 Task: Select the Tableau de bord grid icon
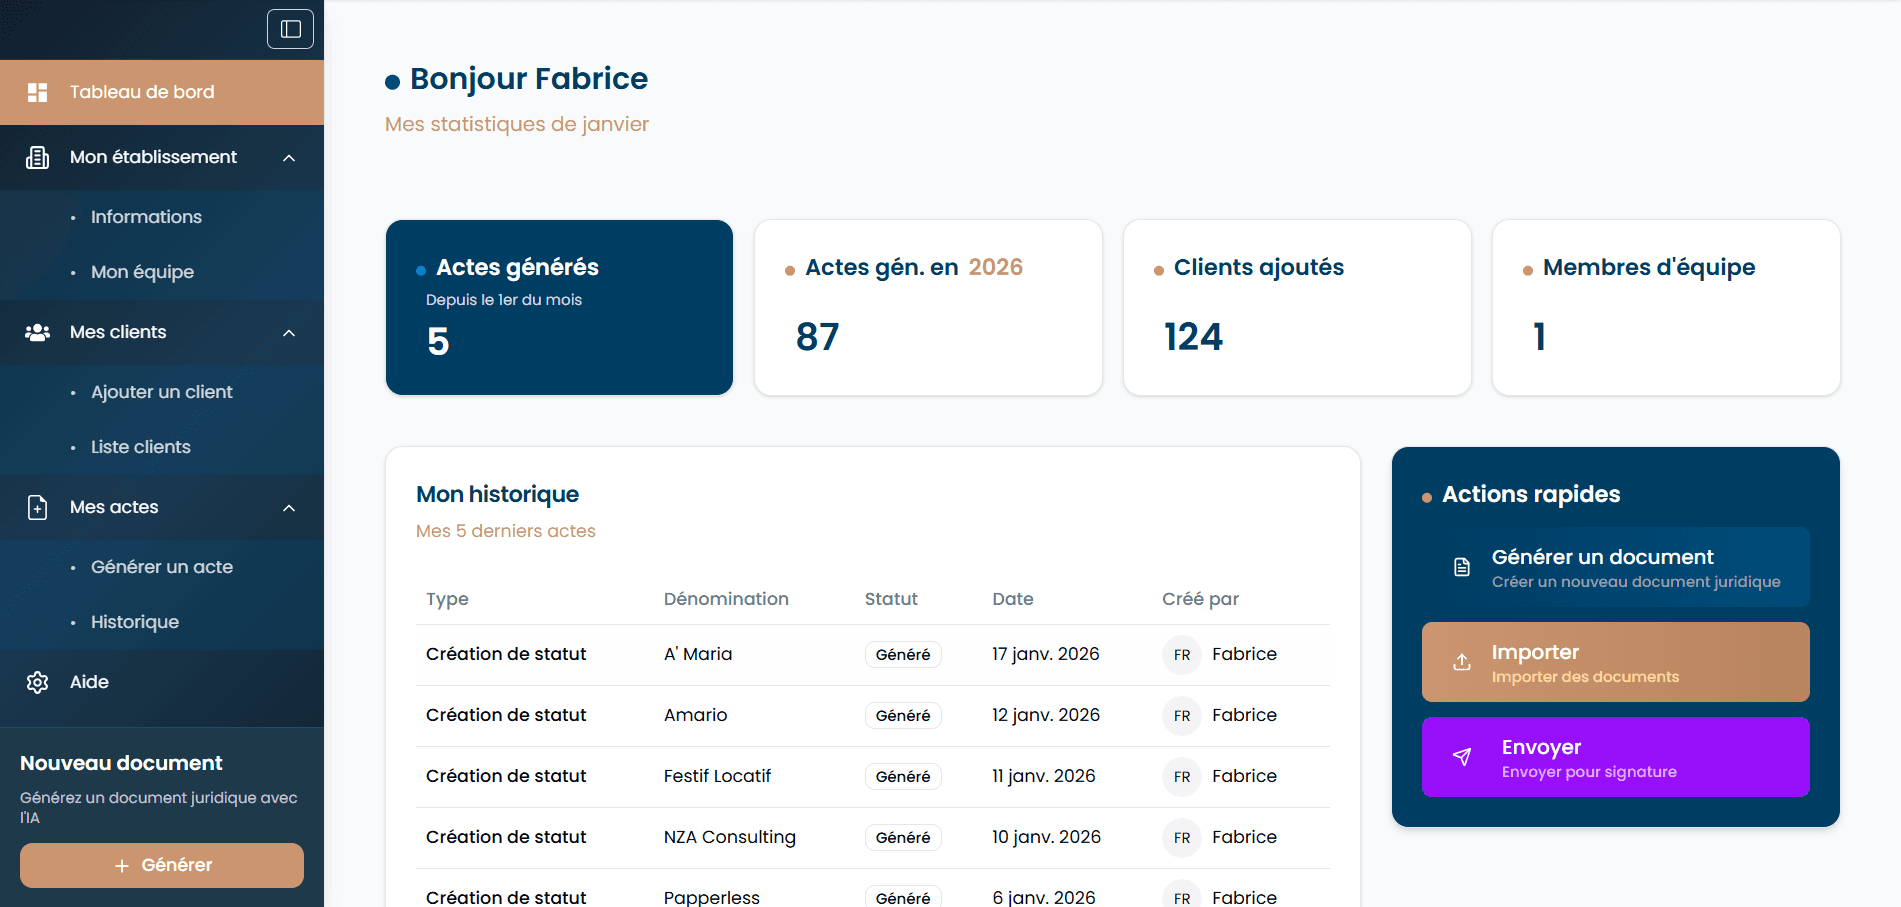tap(38, 92)
